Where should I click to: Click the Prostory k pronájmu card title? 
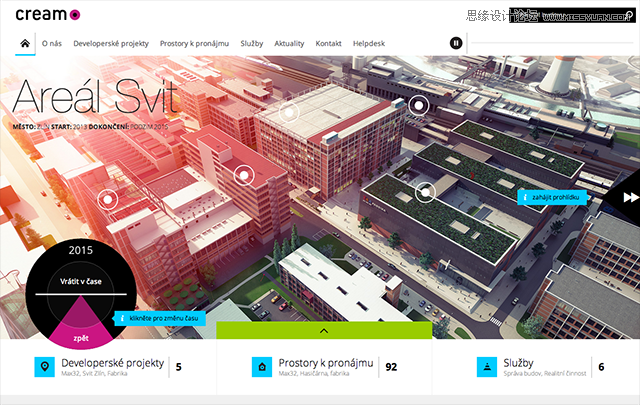[326, 363]
